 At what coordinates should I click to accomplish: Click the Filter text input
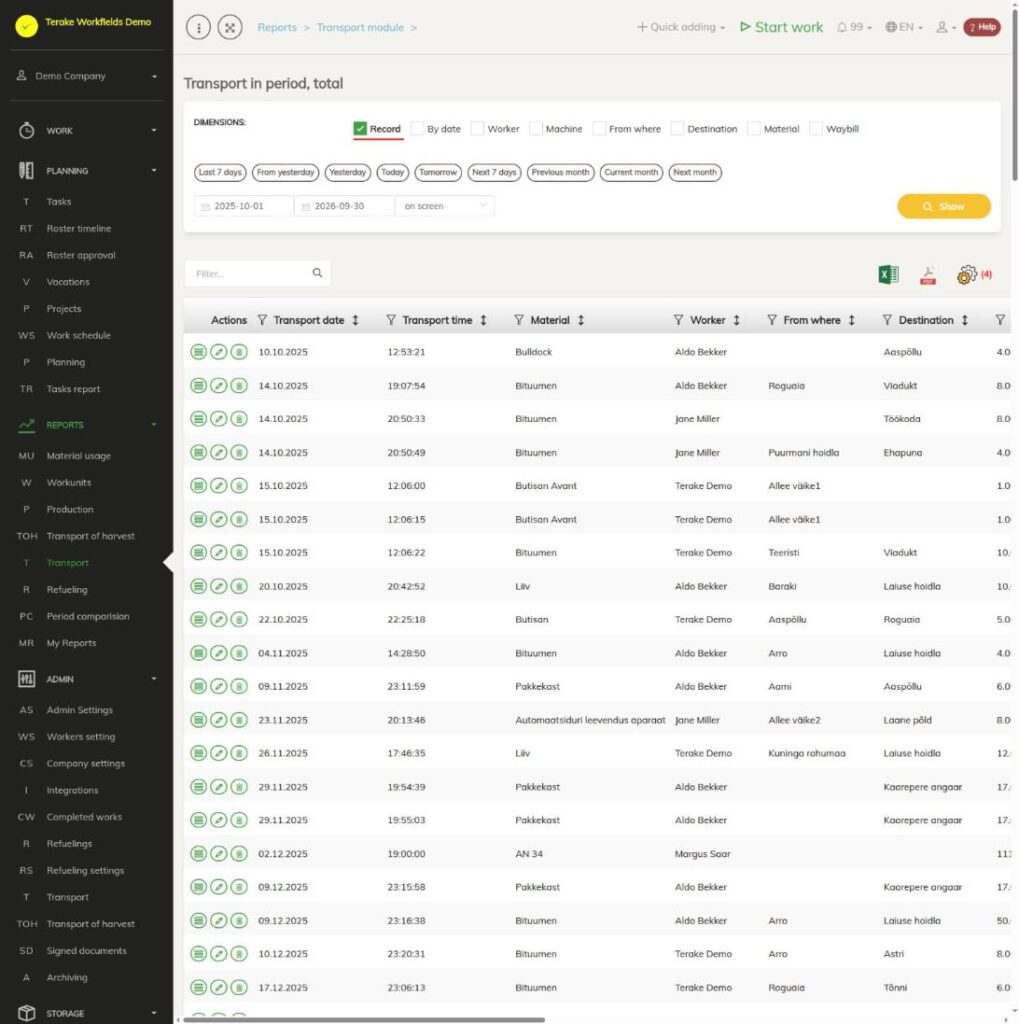(251, 274)
